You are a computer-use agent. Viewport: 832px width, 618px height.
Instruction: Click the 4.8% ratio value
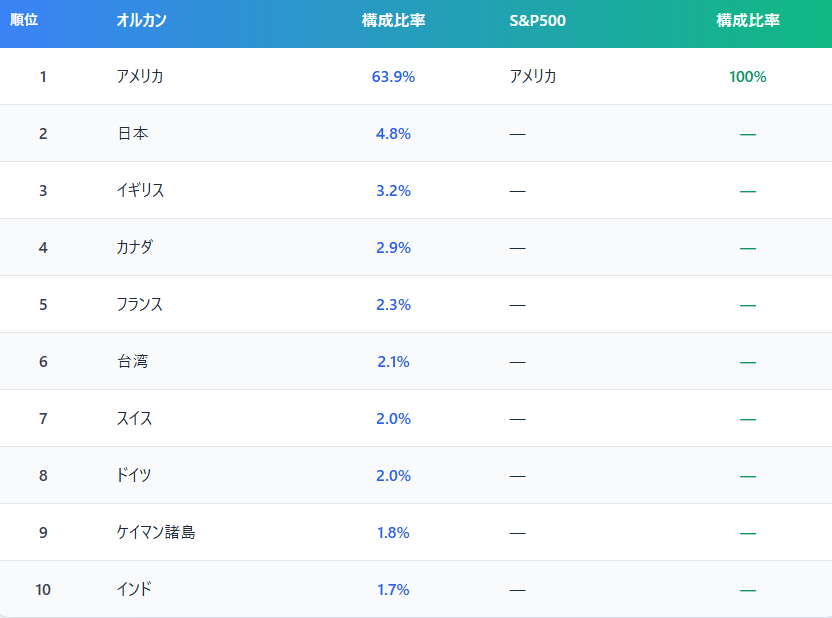point(393,133)
